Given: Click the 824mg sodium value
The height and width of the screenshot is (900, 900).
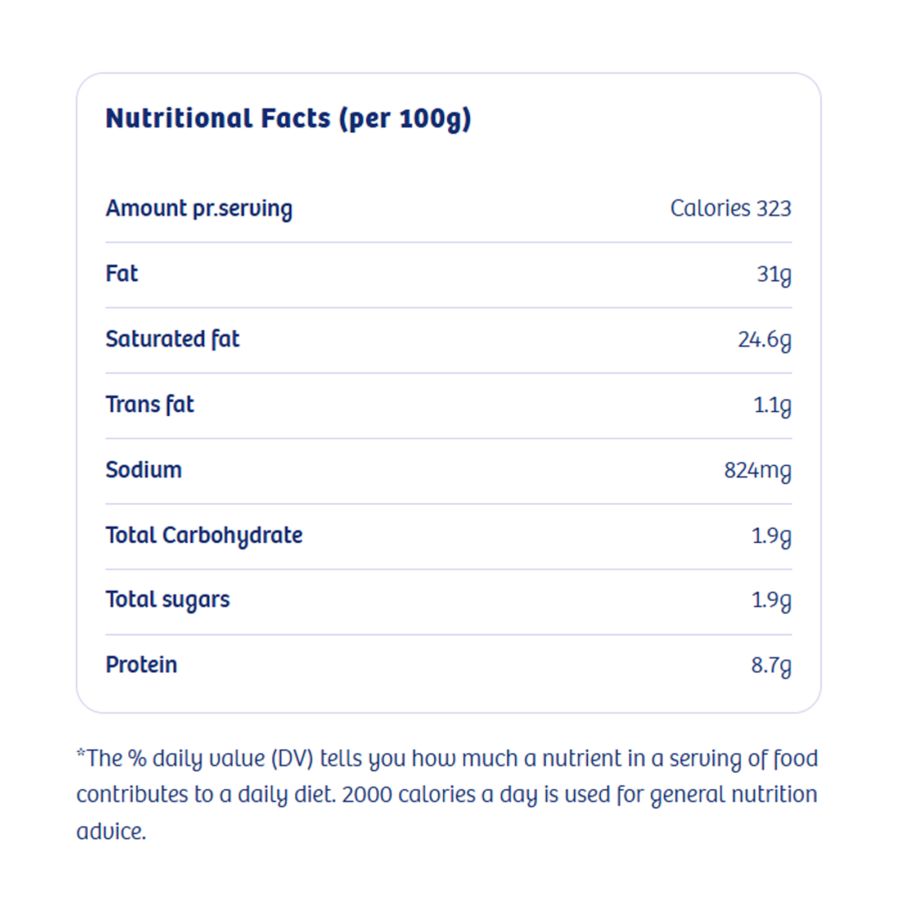Looking at the screenshot, I should 757,470.
